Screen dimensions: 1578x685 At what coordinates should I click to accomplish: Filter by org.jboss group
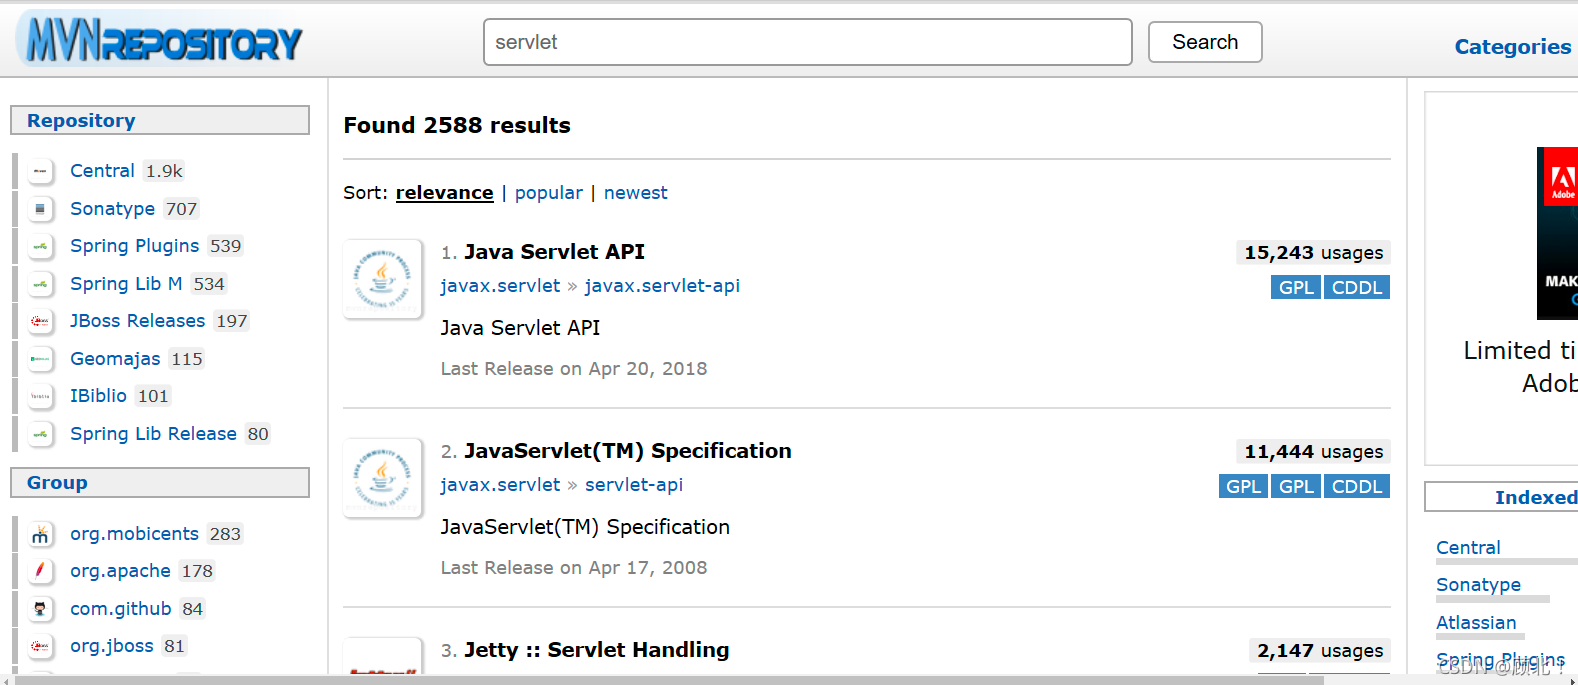[x=112, y=646]
